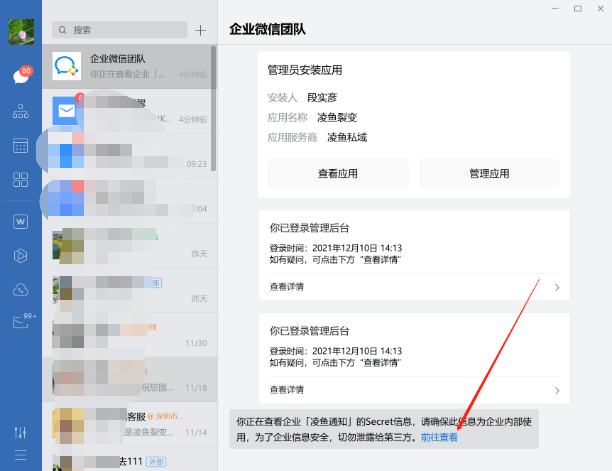
Task: Open the cloud Drive icon in sidebar
Action: click(x=20, y=289)
